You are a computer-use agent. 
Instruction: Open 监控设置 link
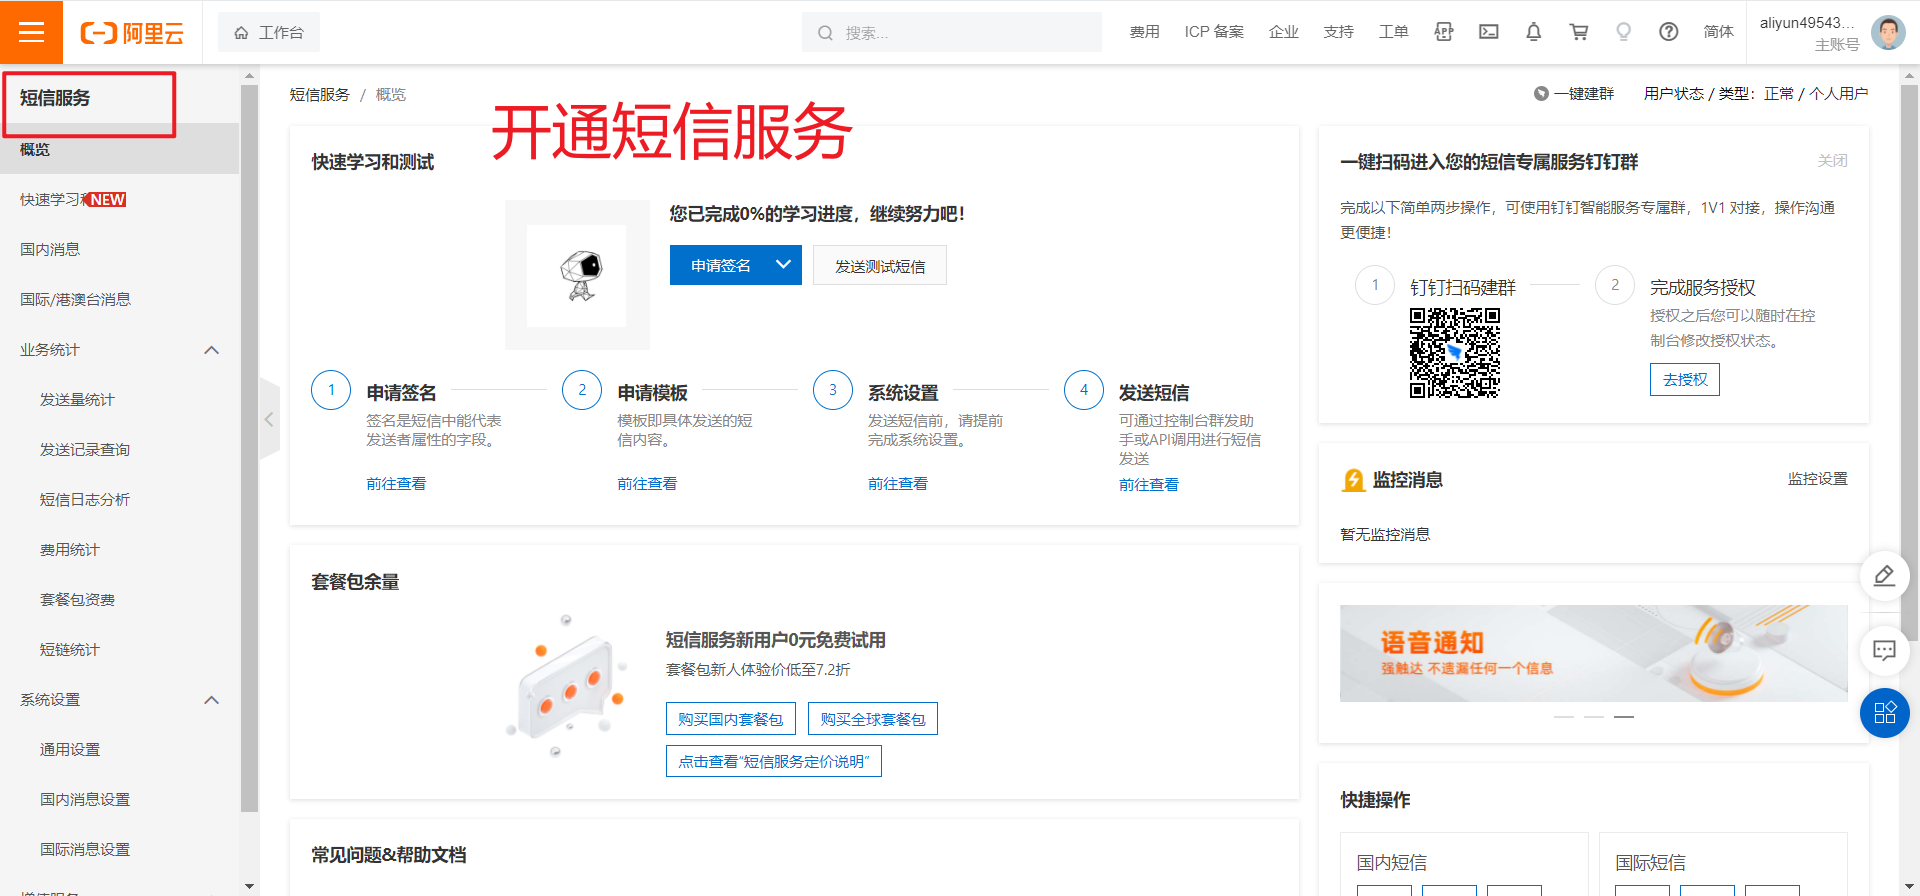click(1817, 479)
